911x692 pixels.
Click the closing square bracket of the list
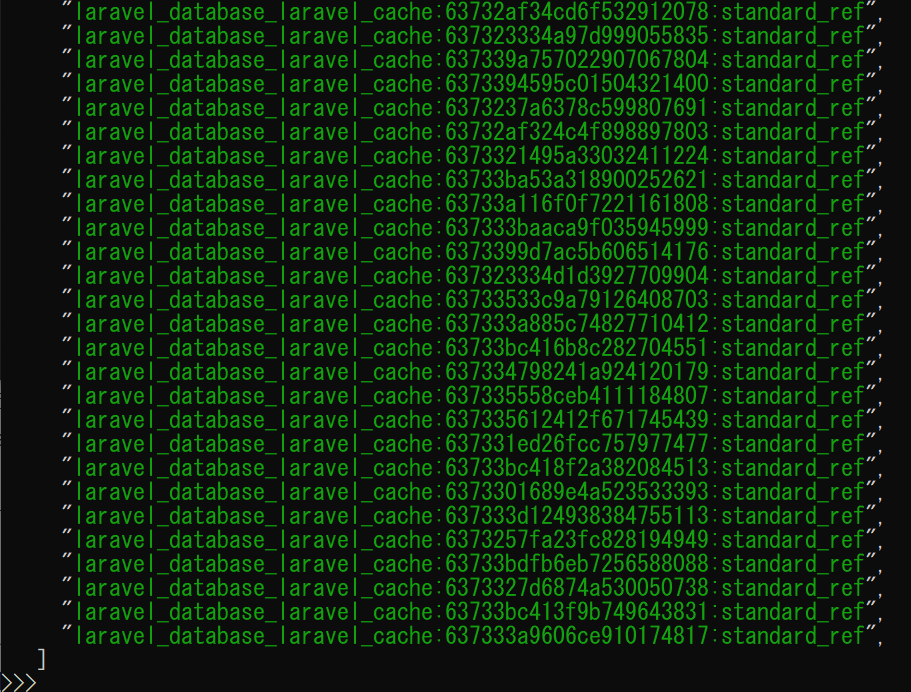41,659
